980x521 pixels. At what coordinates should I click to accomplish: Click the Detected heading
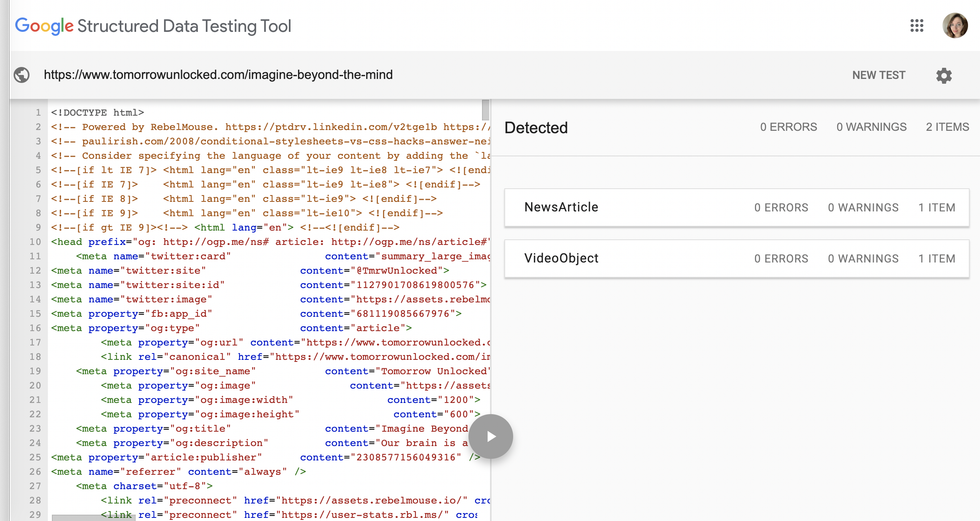[536, 128]
